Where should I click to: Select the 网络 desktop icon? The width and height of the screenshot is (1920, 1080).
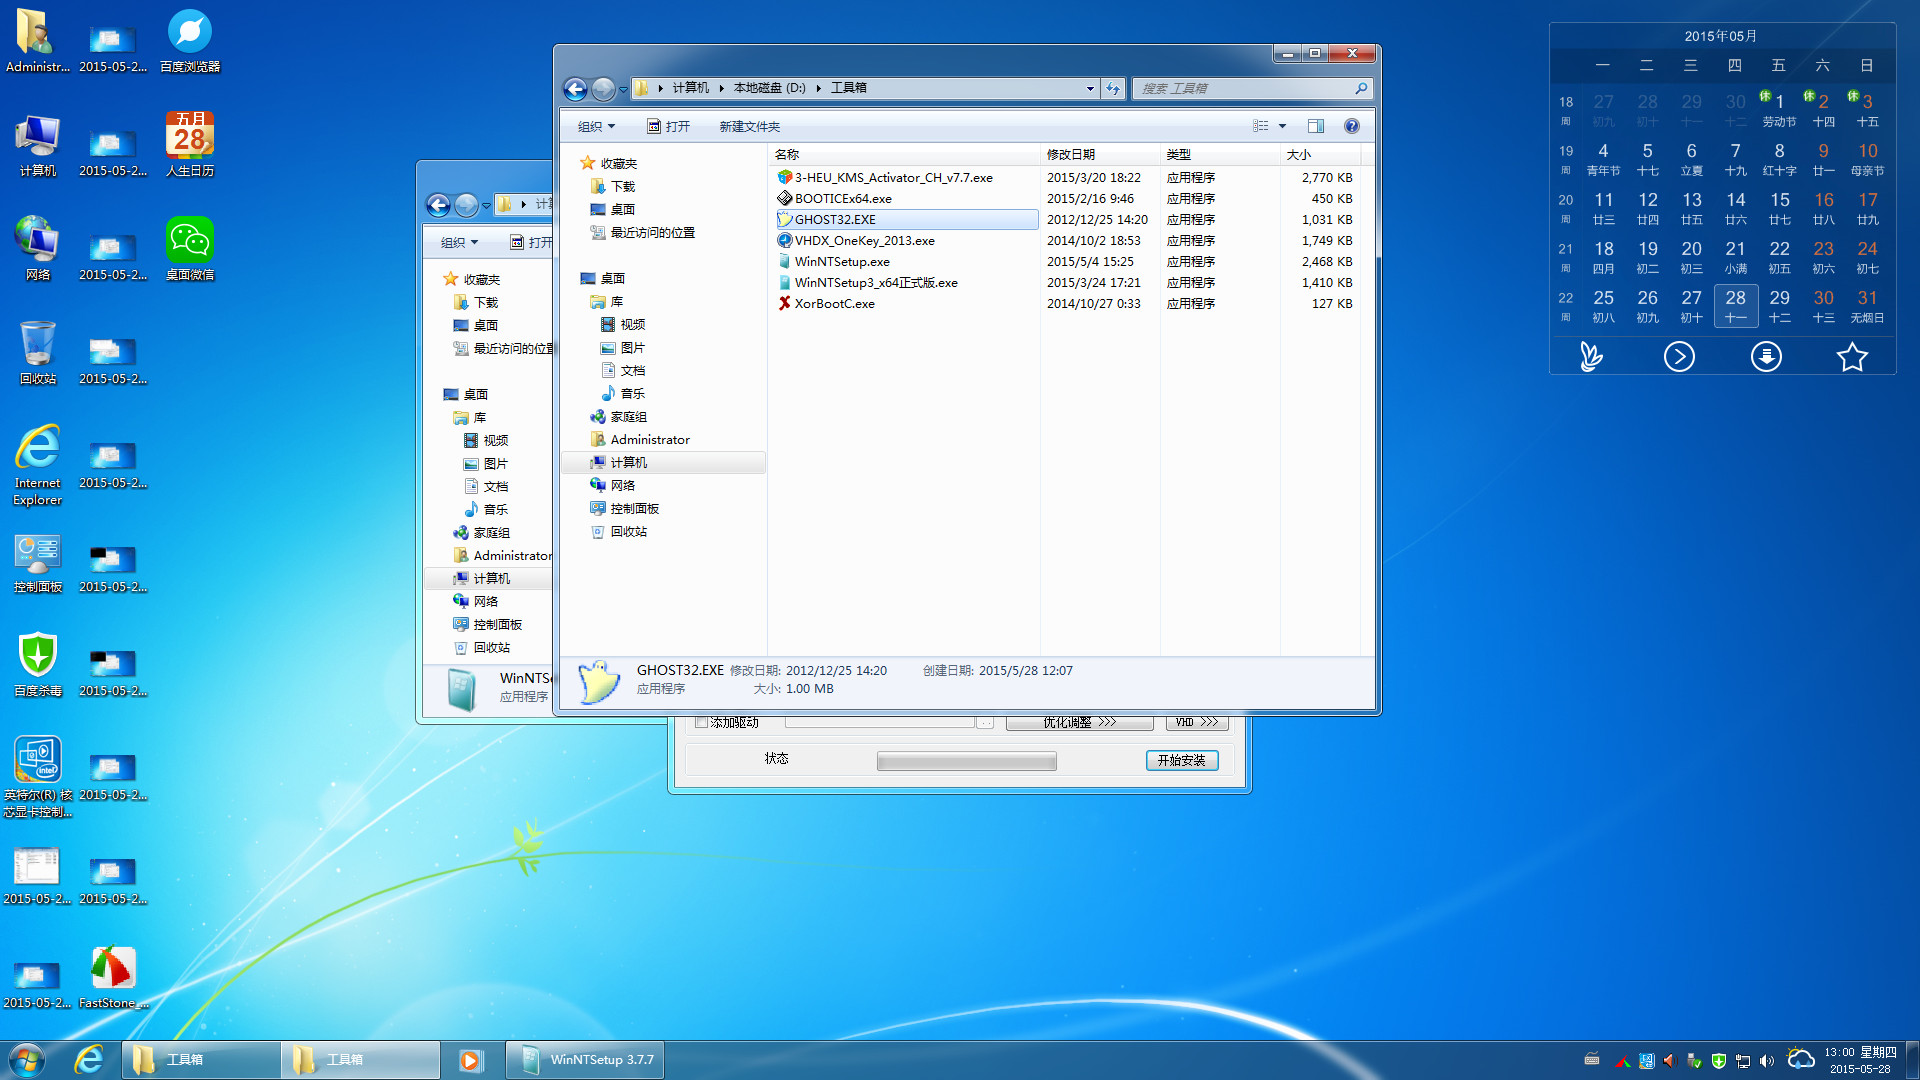pyautogui.click(x=37, y=248)
